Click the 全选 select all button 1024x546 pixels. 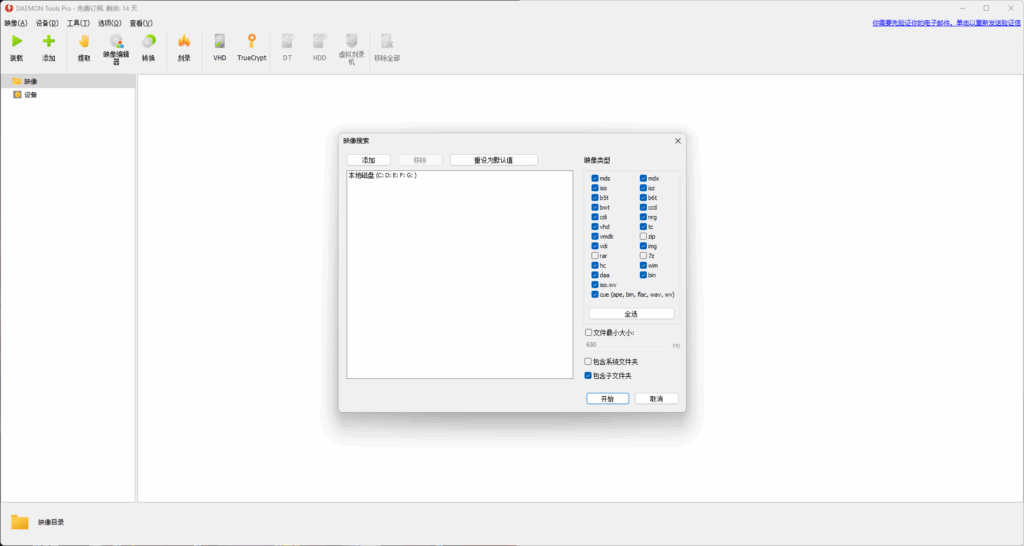click(632, 314)
